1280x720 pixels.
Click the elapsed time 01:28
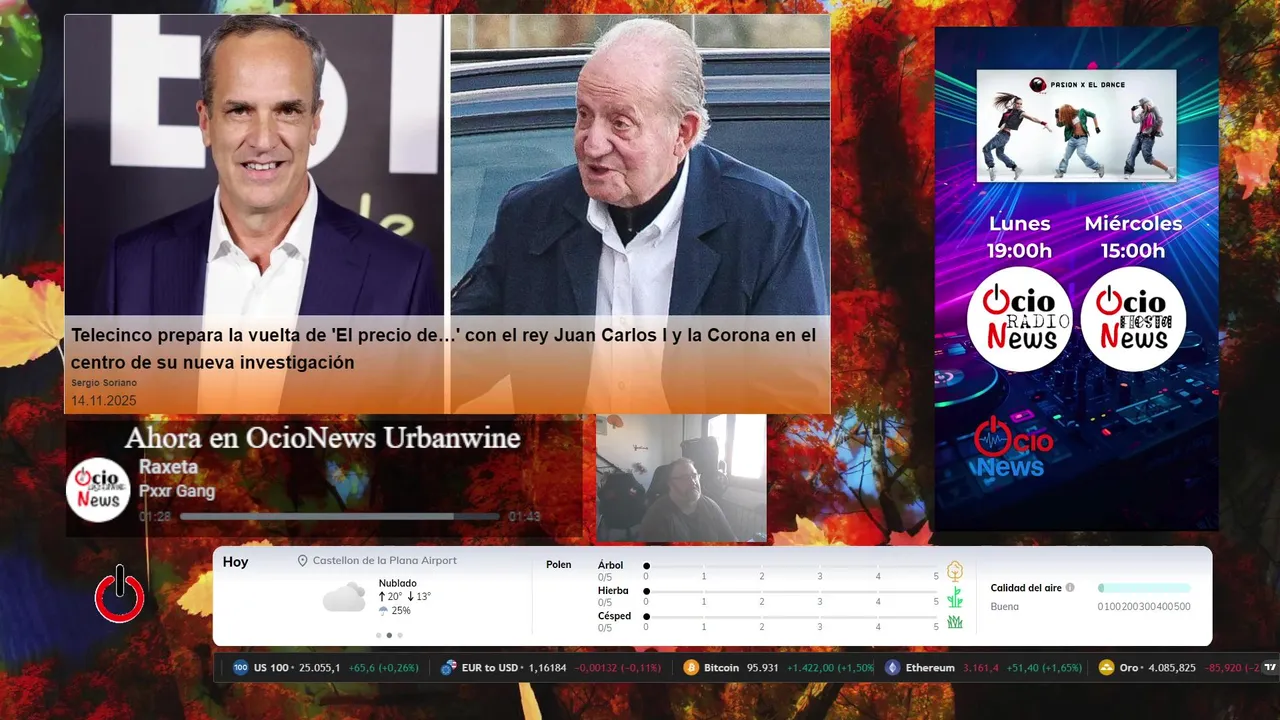click(x=155, y=517)
